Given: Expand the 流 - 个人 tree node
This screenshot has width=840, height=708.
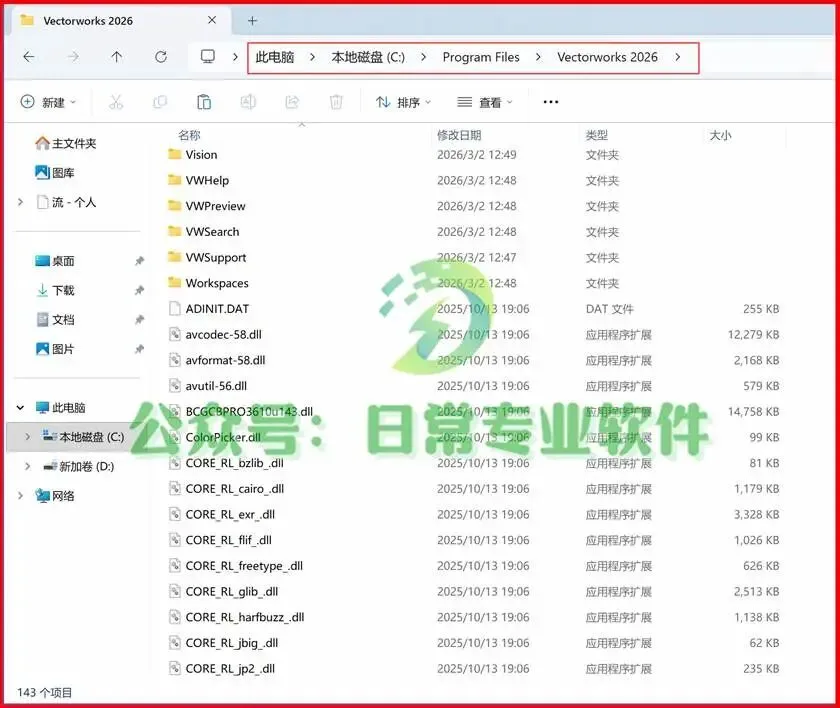Looking at the screenshot, I should [x=20, y=202].
